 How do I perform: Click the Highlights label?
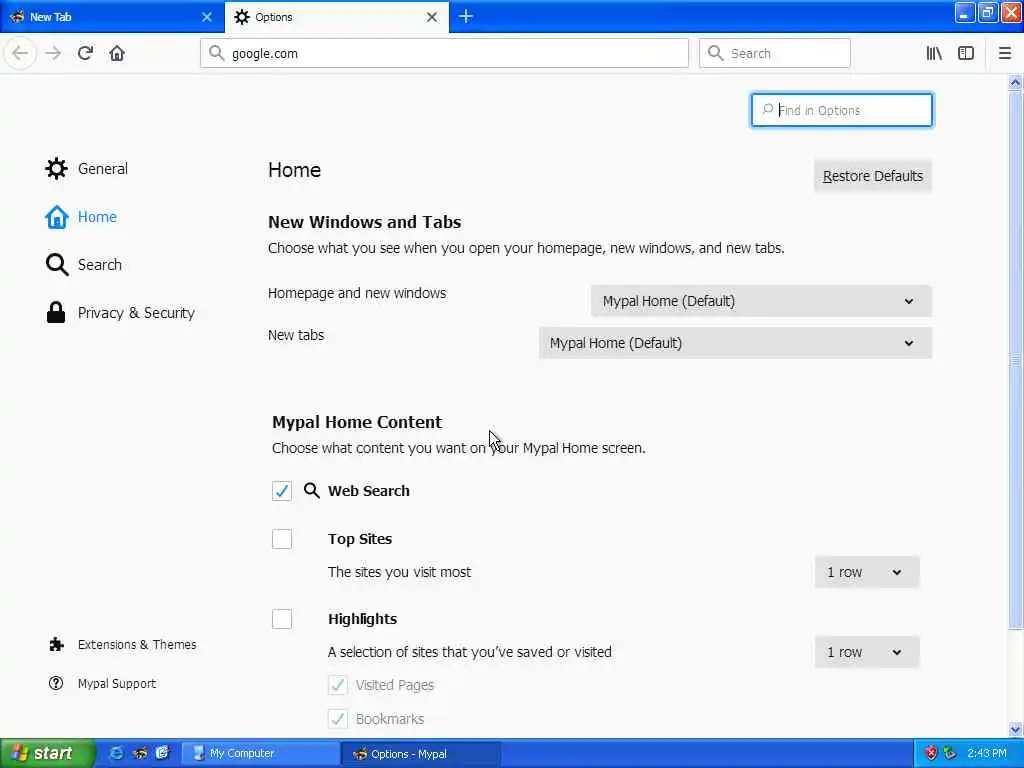[362, 619]
